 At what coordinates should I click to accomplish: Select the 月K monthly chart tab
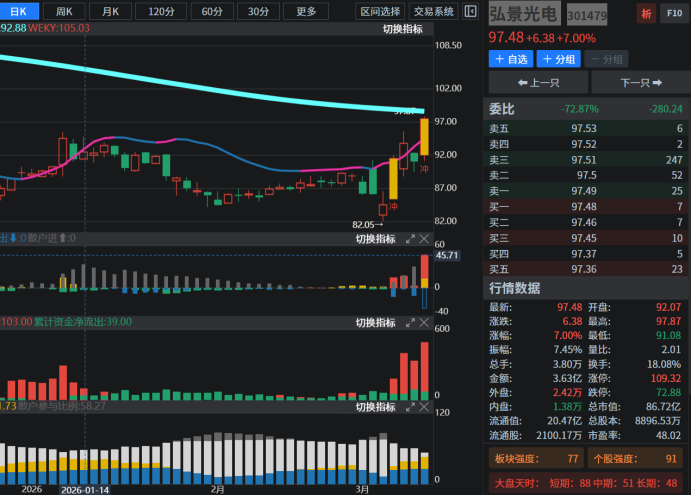pos(109,12)
